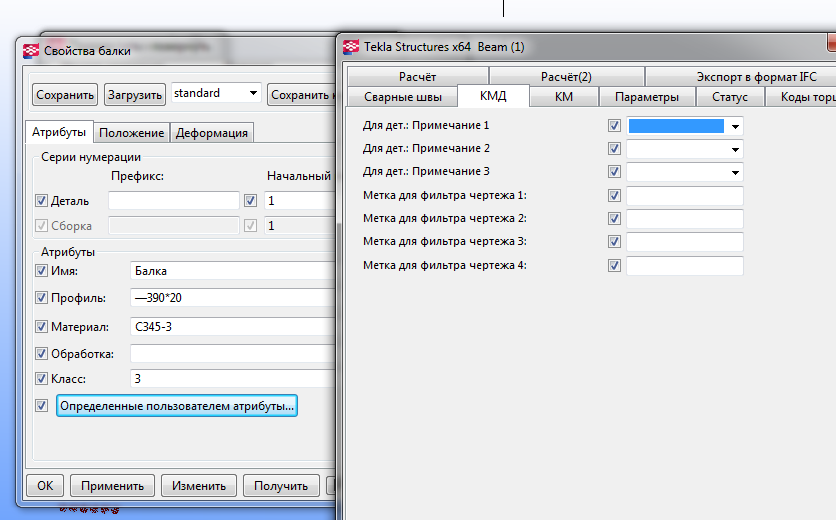Click the Деталь start number field

click(x=300, y=201)
